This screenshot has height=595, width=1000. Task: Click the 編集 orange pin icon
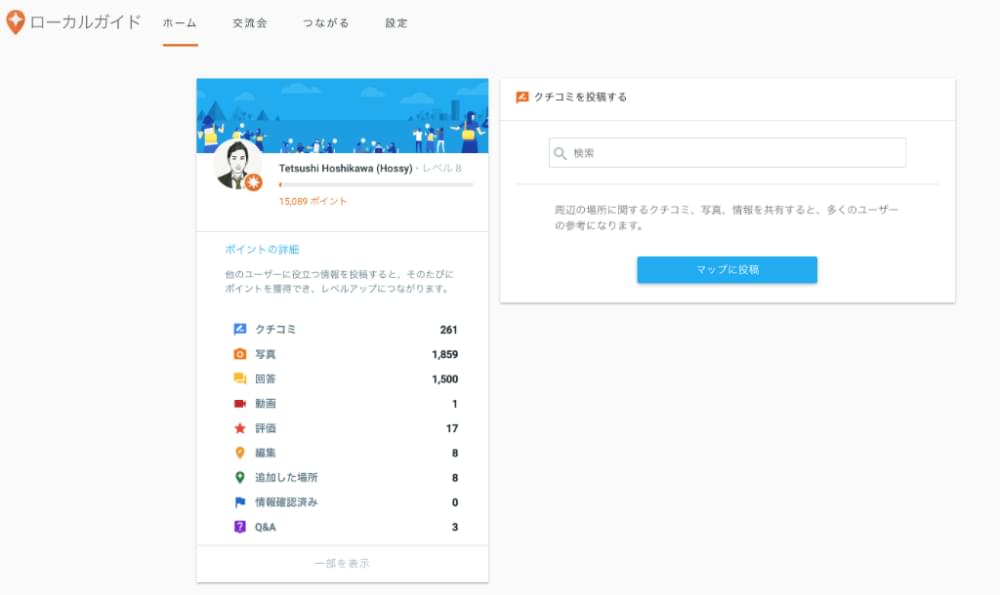point(240,453)
